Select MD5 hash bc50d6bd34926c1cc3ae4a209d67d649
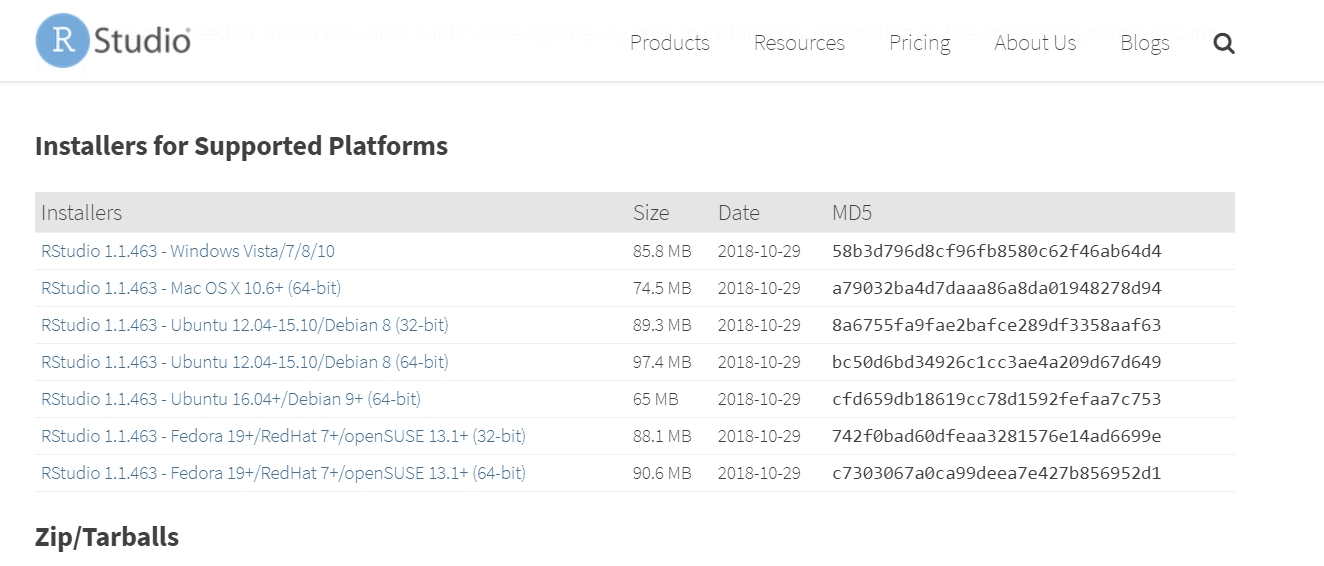Viewport: 1324px width, 566px height. (x=996, y=362)
